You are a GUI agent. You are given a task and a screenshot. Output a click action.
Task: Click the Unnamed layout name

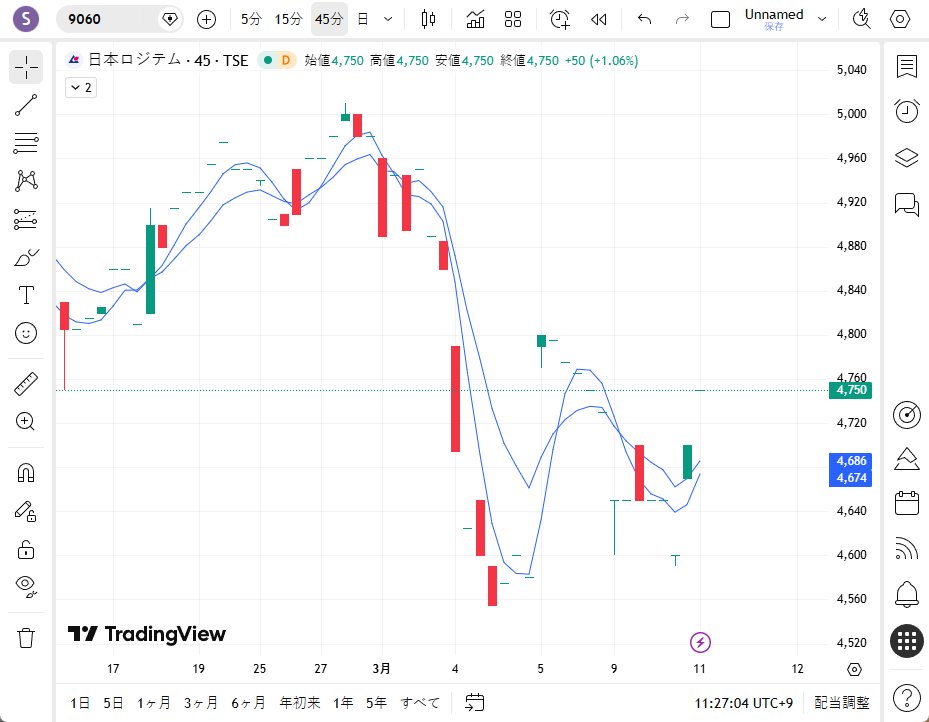774,15
